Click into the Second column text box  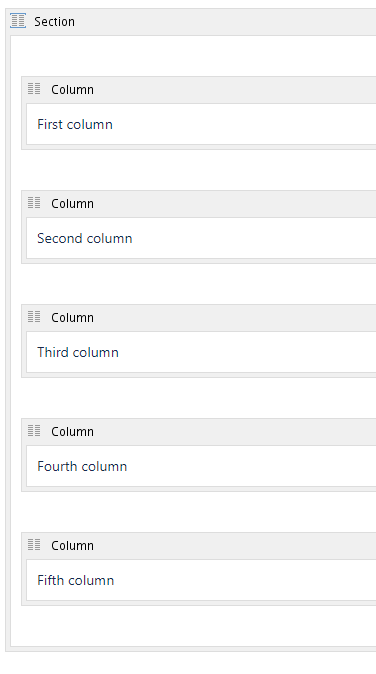pos(201,238)
